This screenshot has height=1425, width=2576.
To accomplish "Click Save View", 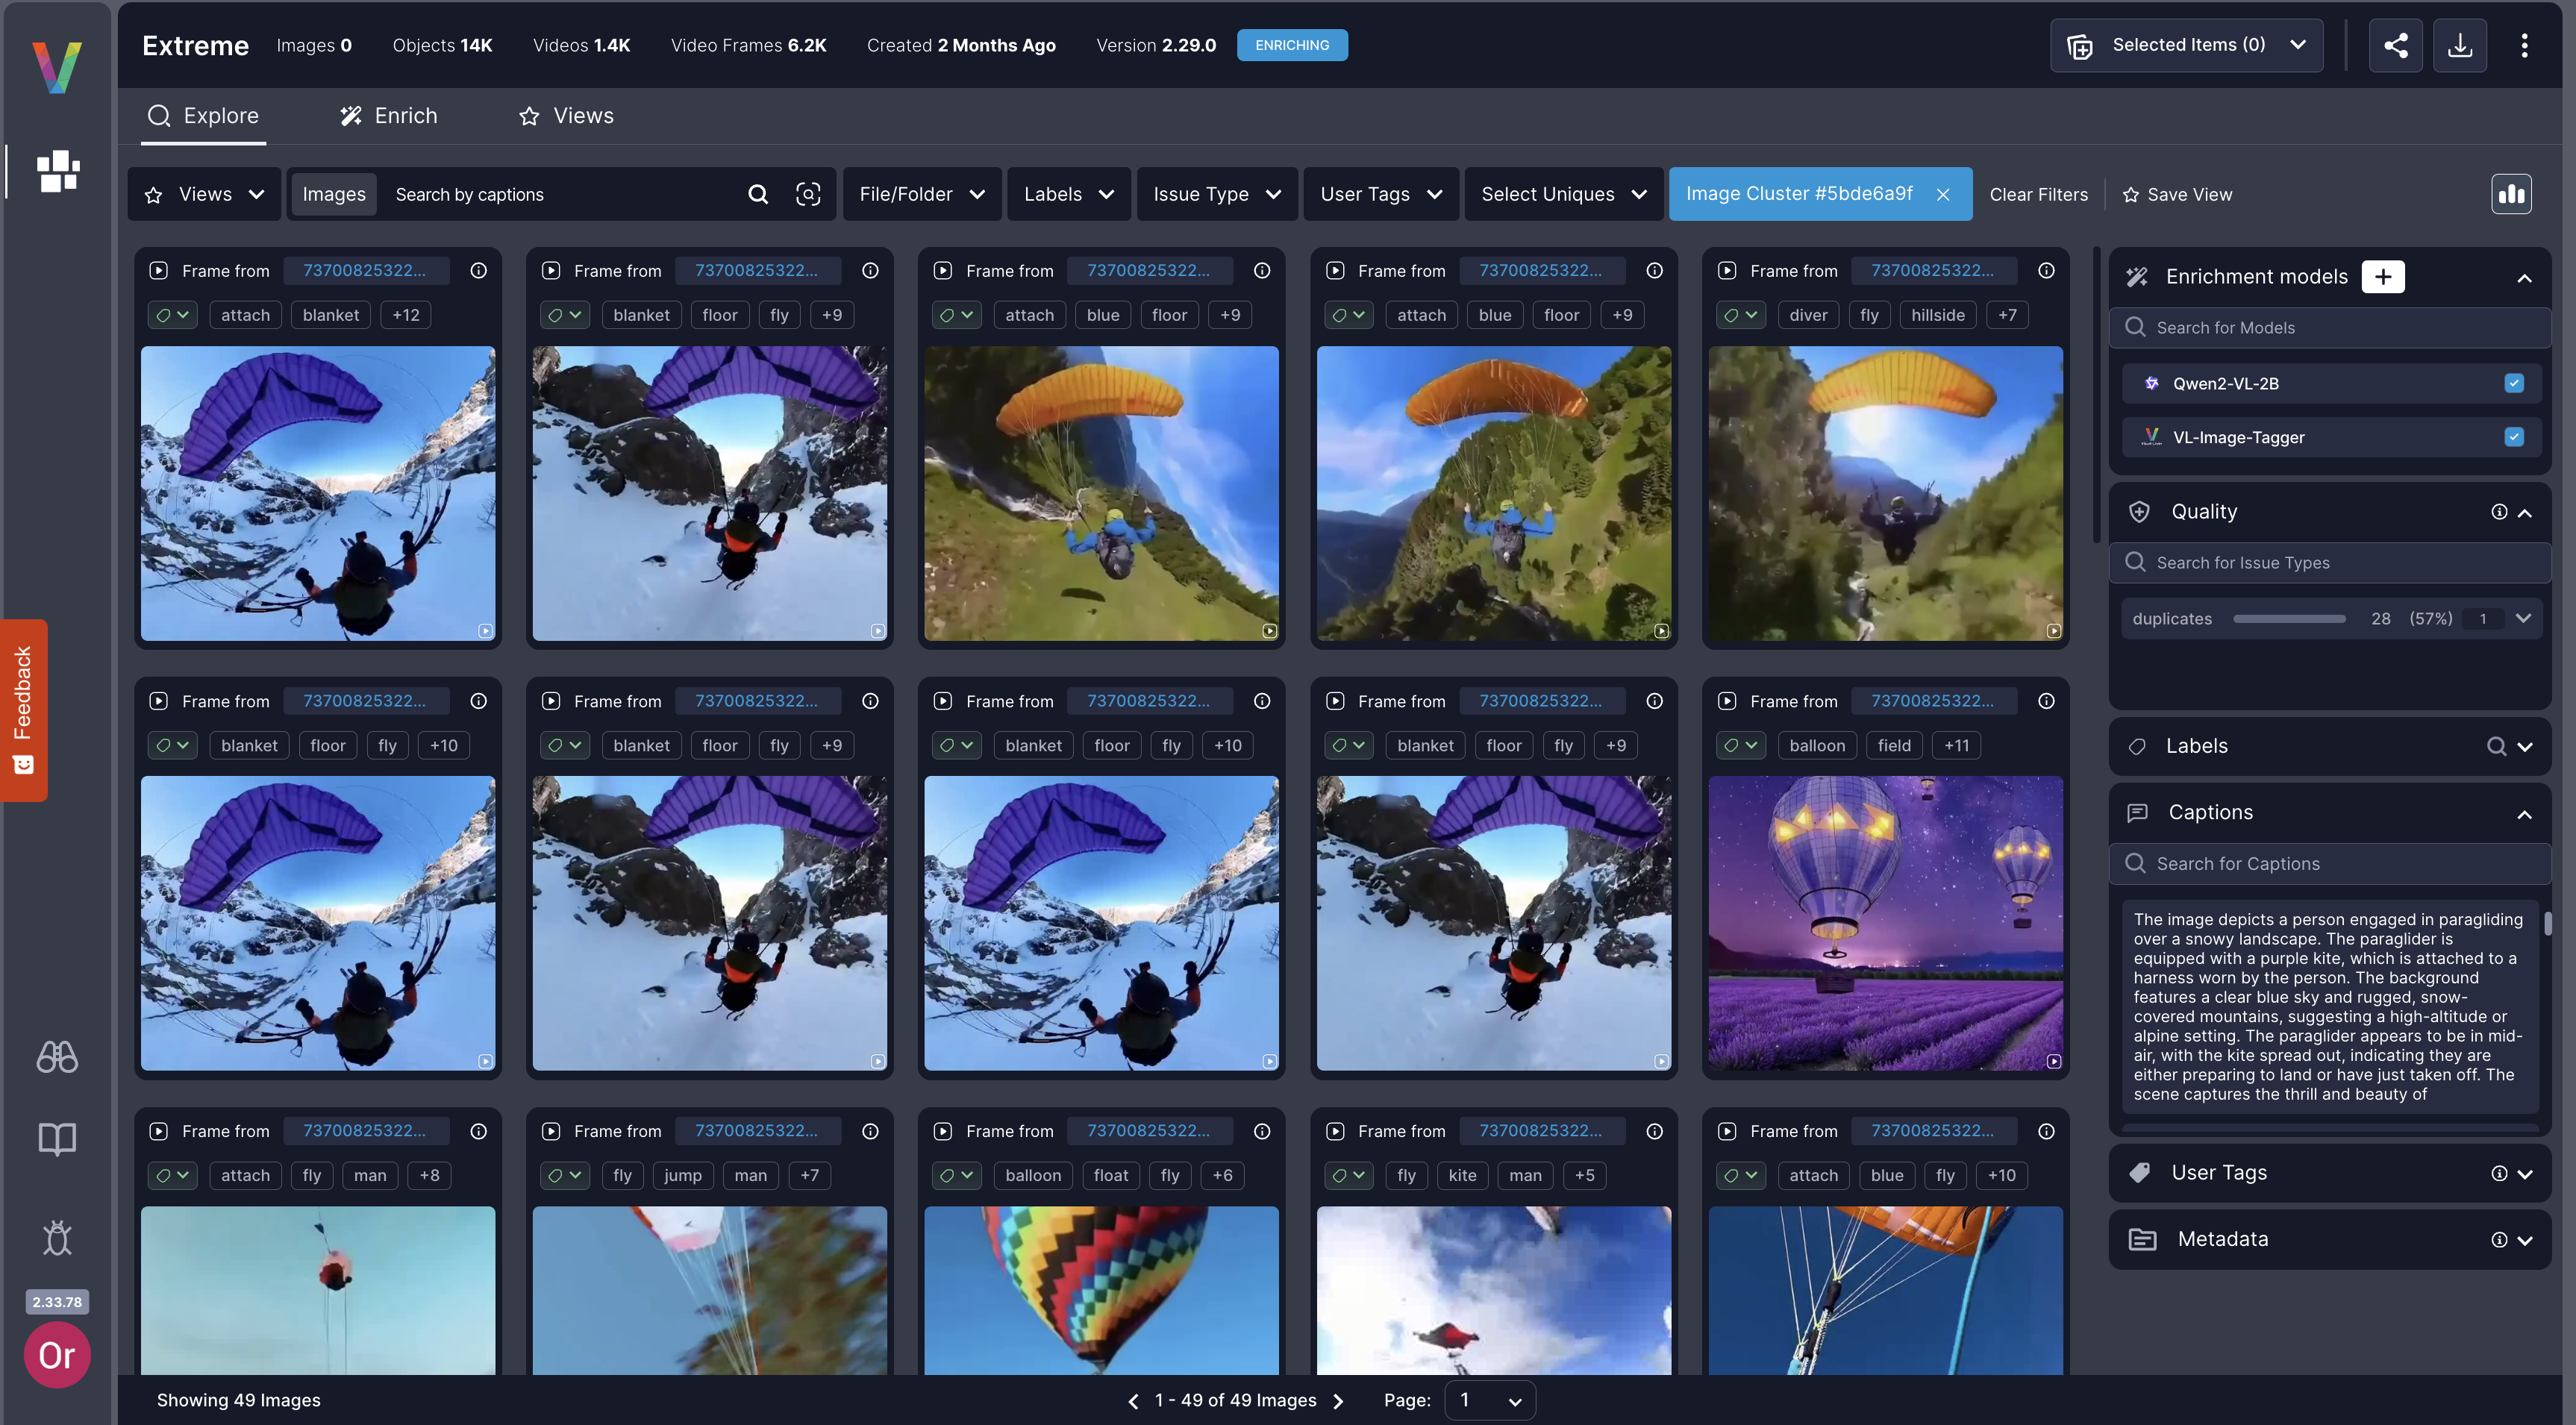I will [x=2177, y=194].
